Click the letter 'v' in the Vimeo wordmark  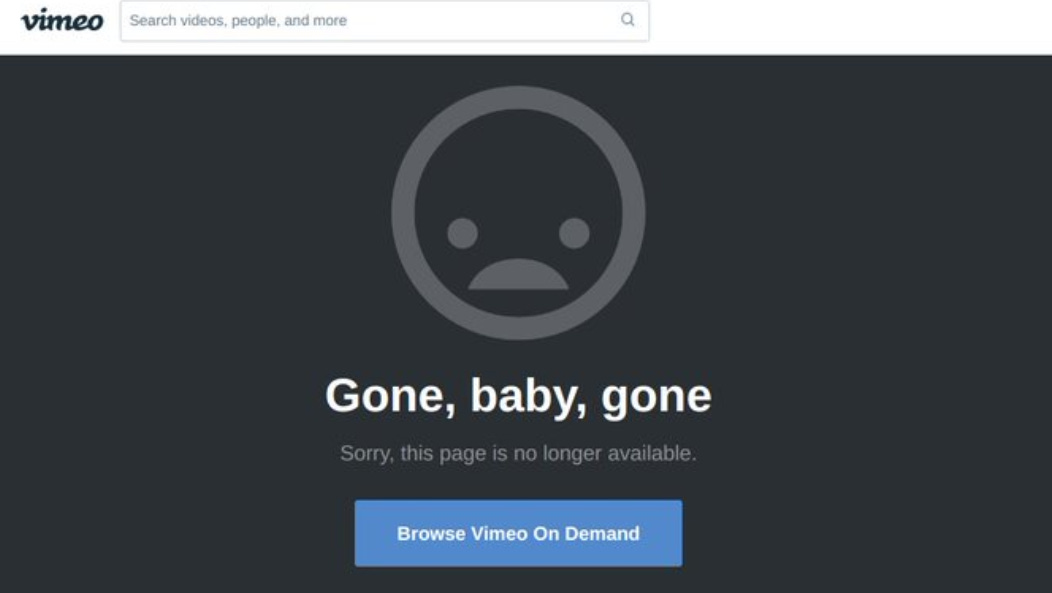[x=30, y=23]
